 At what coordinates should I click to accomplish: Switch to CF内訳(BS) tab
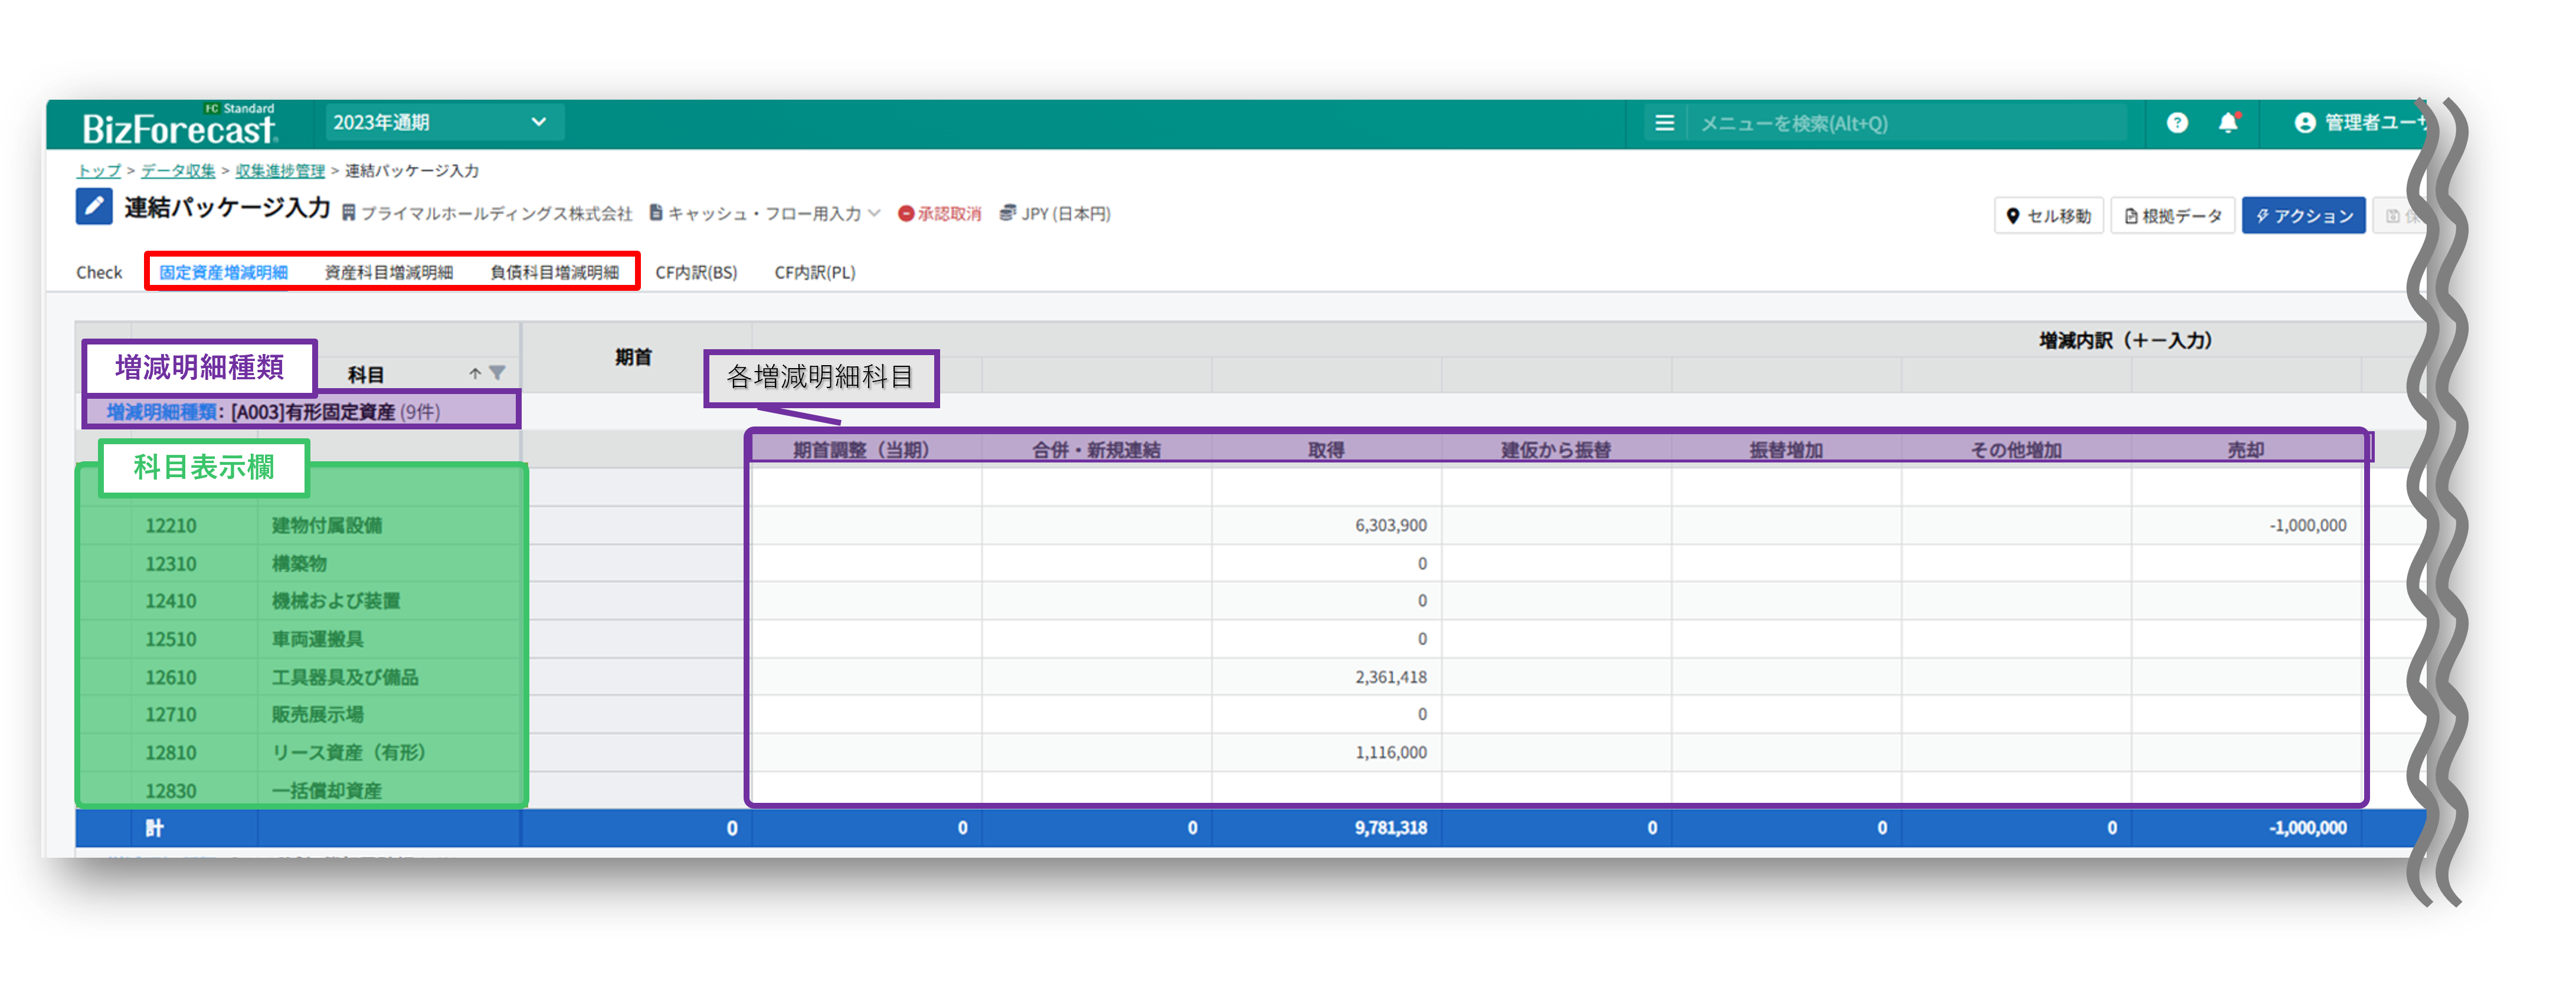click(x=696, y=272)
